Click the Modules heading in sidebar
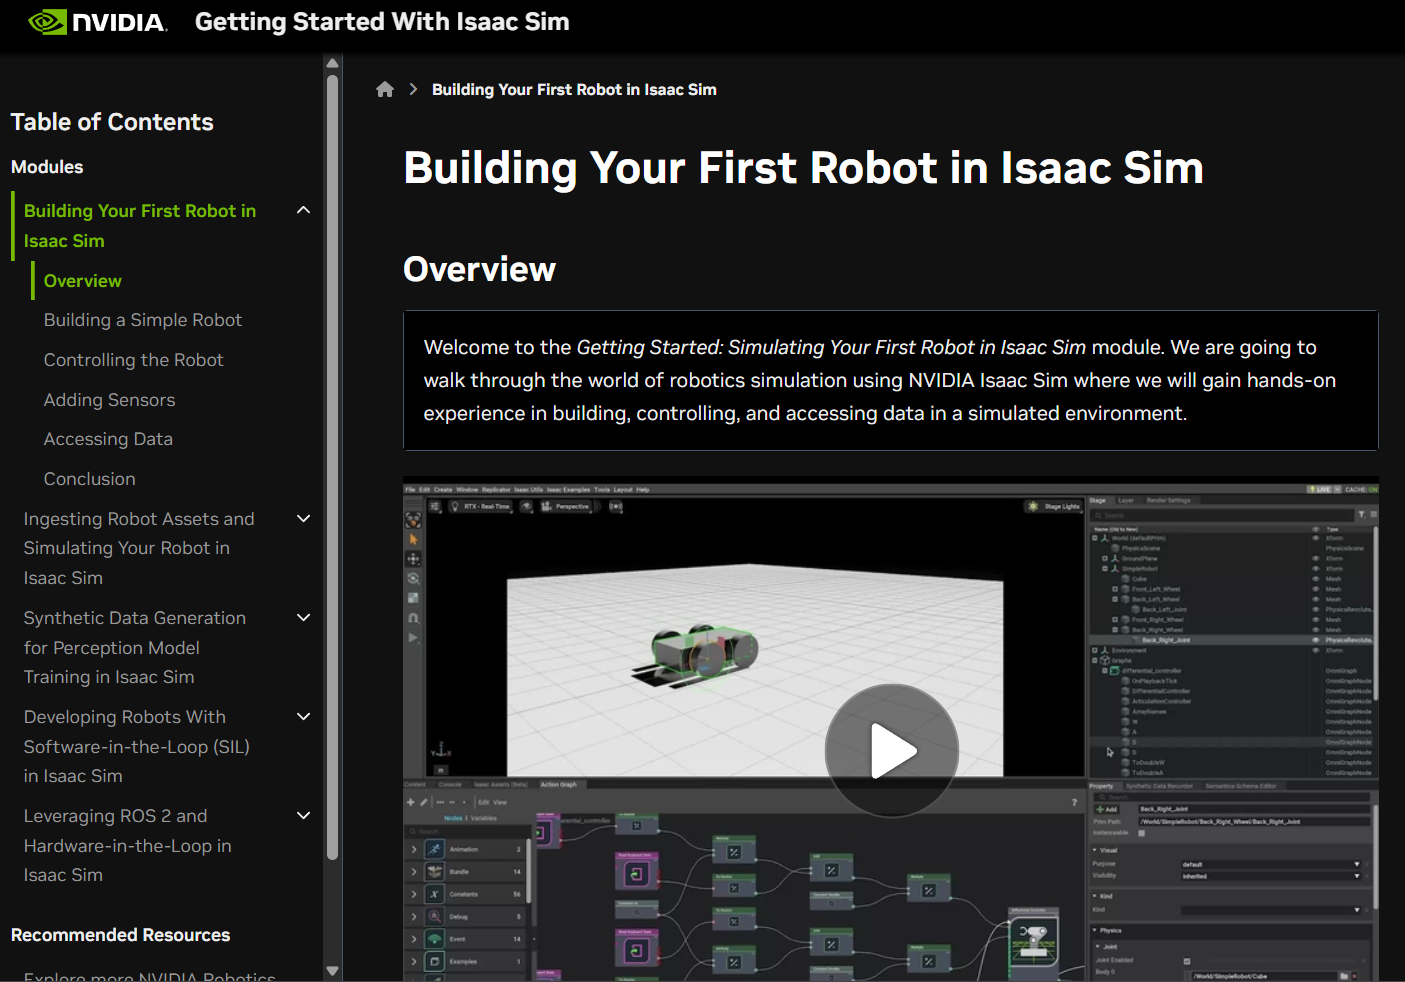This screenshot has height=982, width=1405. pyautogui.click(x=47, y=167)
